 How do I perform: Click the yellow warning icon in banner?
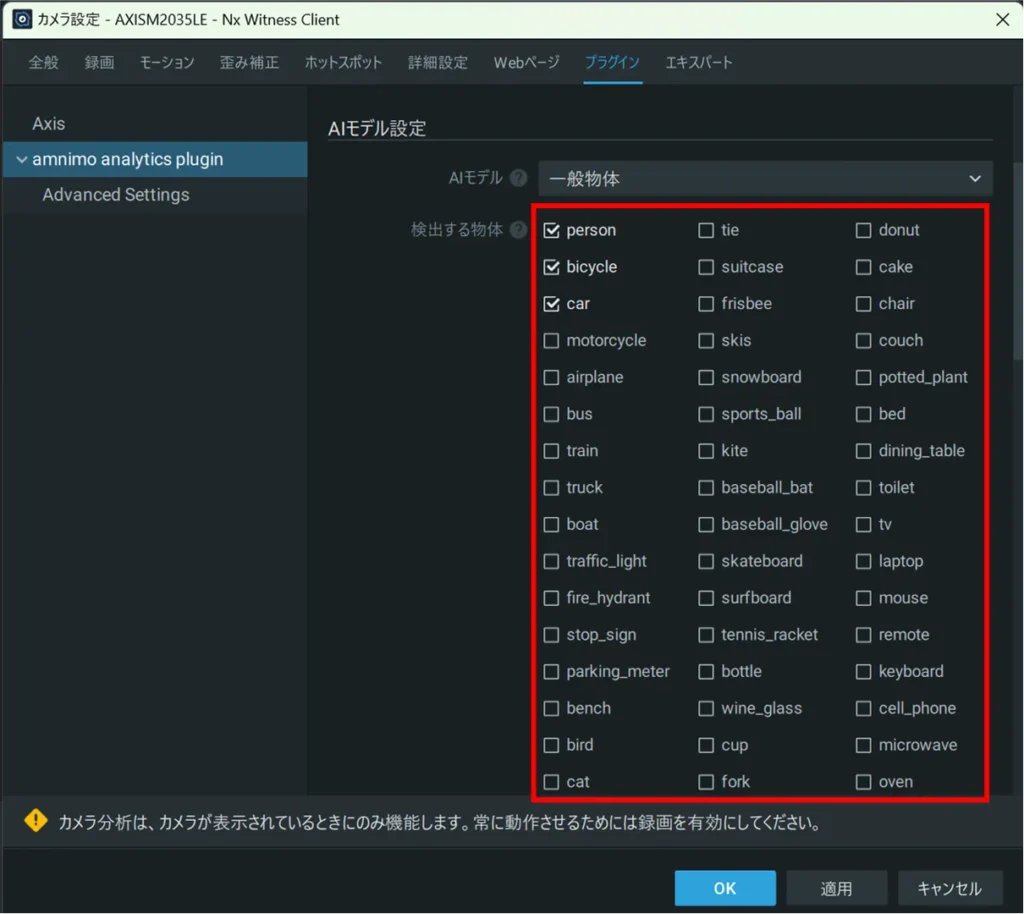pos(36,822)
